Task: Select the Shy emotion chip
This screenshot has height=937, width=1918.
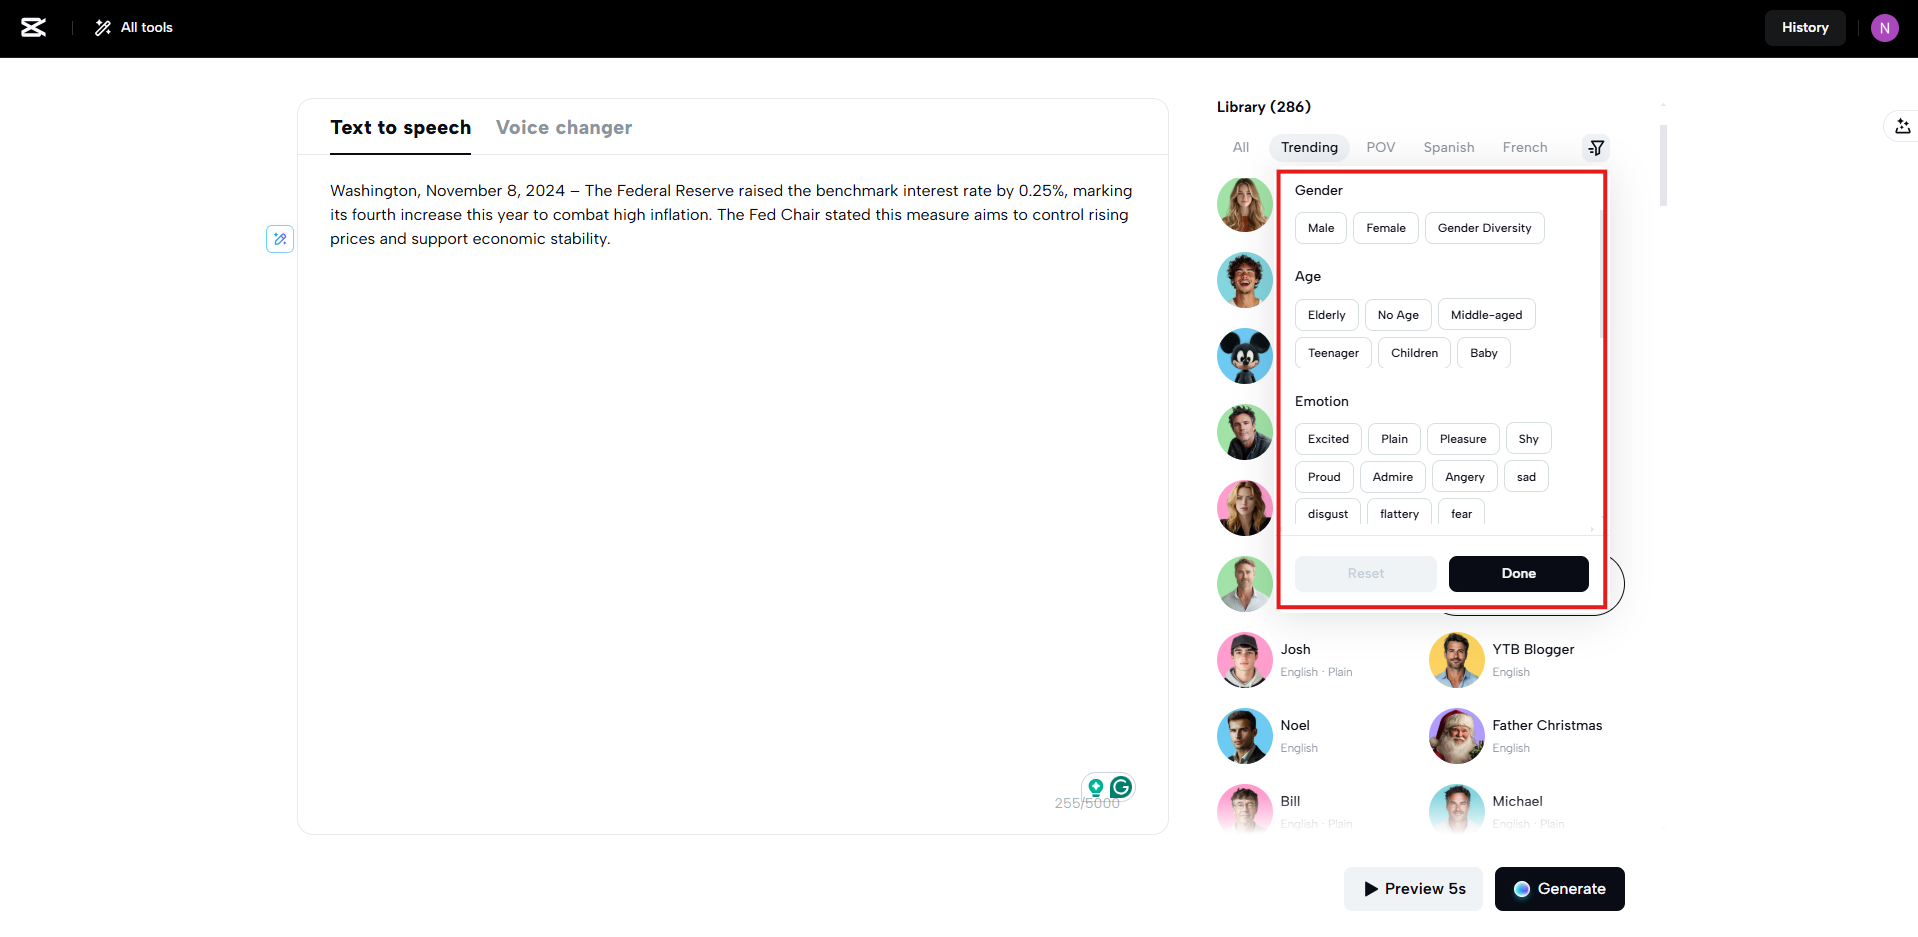Action: tap(1528, 439)
